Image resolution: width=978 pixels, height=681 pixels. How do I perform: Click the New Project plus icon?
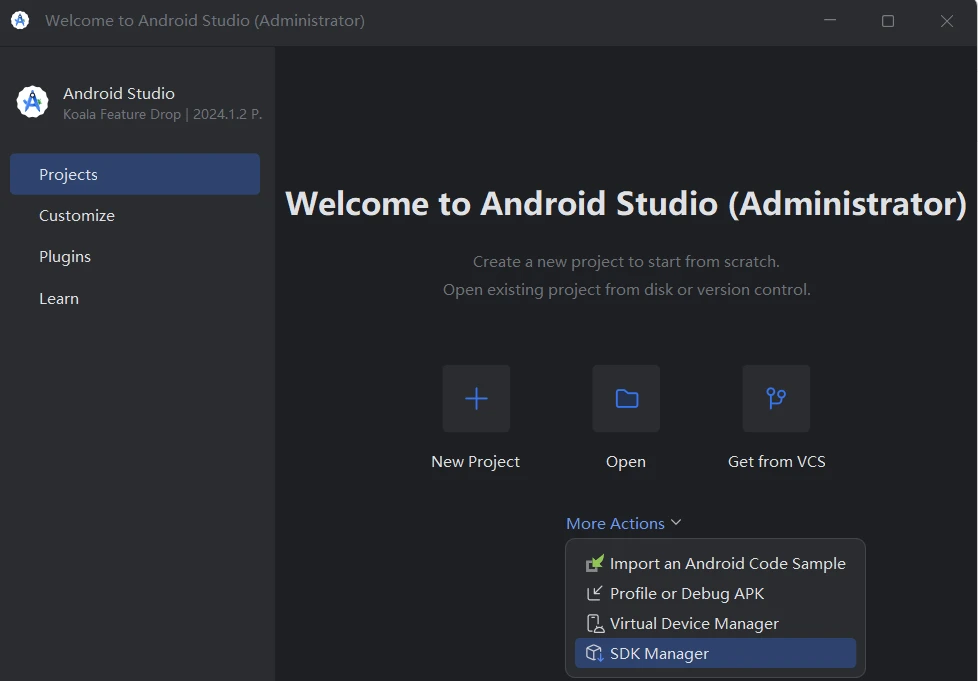pos(477,398)
